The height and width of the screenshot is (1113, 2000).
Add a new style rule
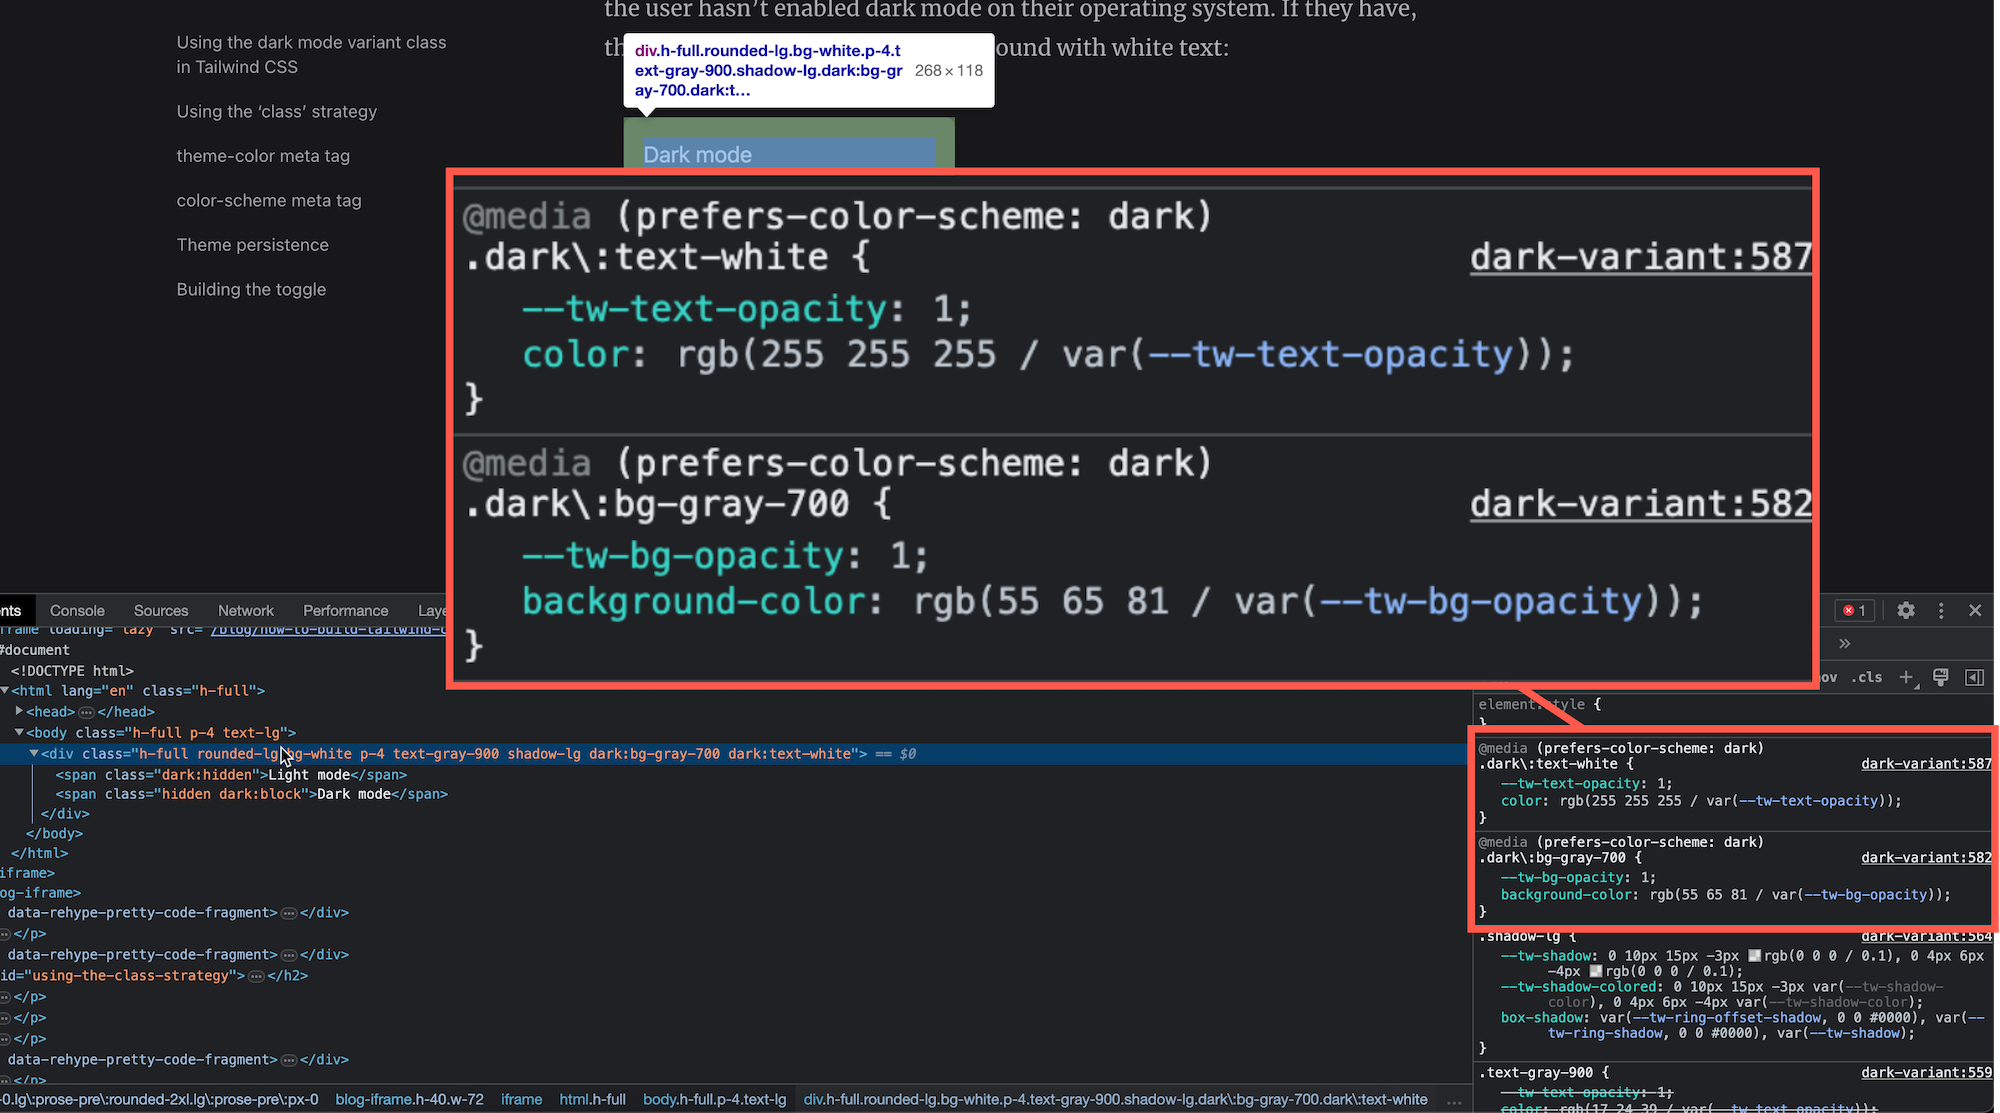click(1907, 677)
